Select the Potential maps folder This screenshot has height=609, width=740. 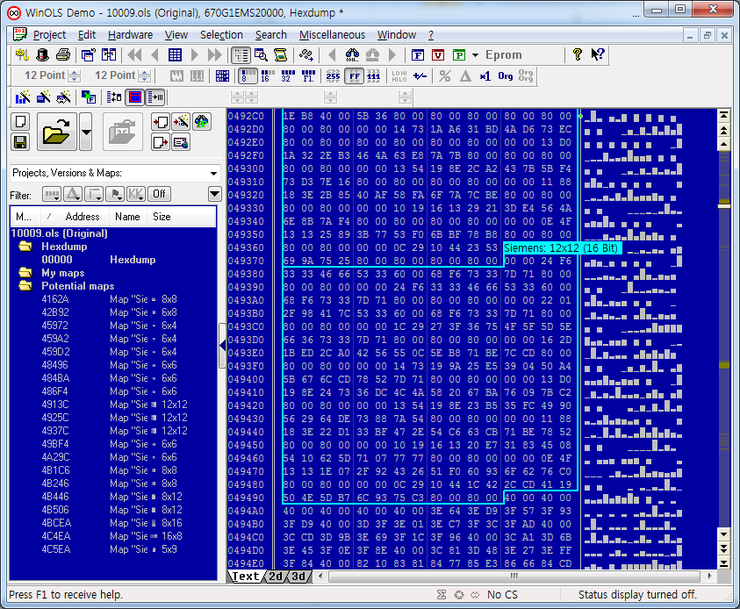click(x=77, y=286)
